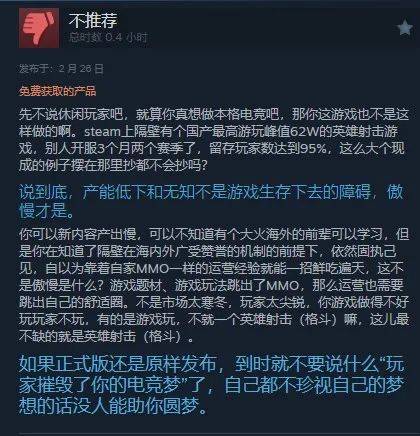Click the line starting 成的例子摆在那里

click(x=113, y=165)
